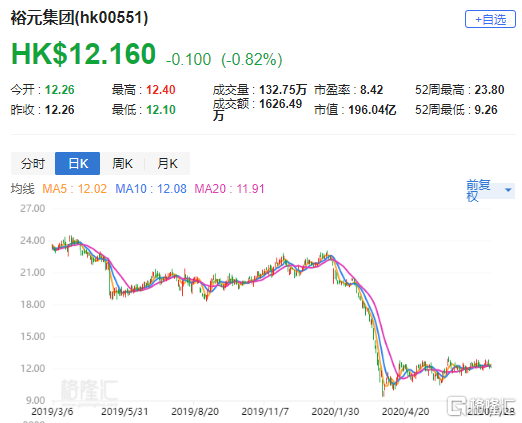Click the MA10 : 12.08 indicator label
Screen dimensions: 522x423
(151, 189)
